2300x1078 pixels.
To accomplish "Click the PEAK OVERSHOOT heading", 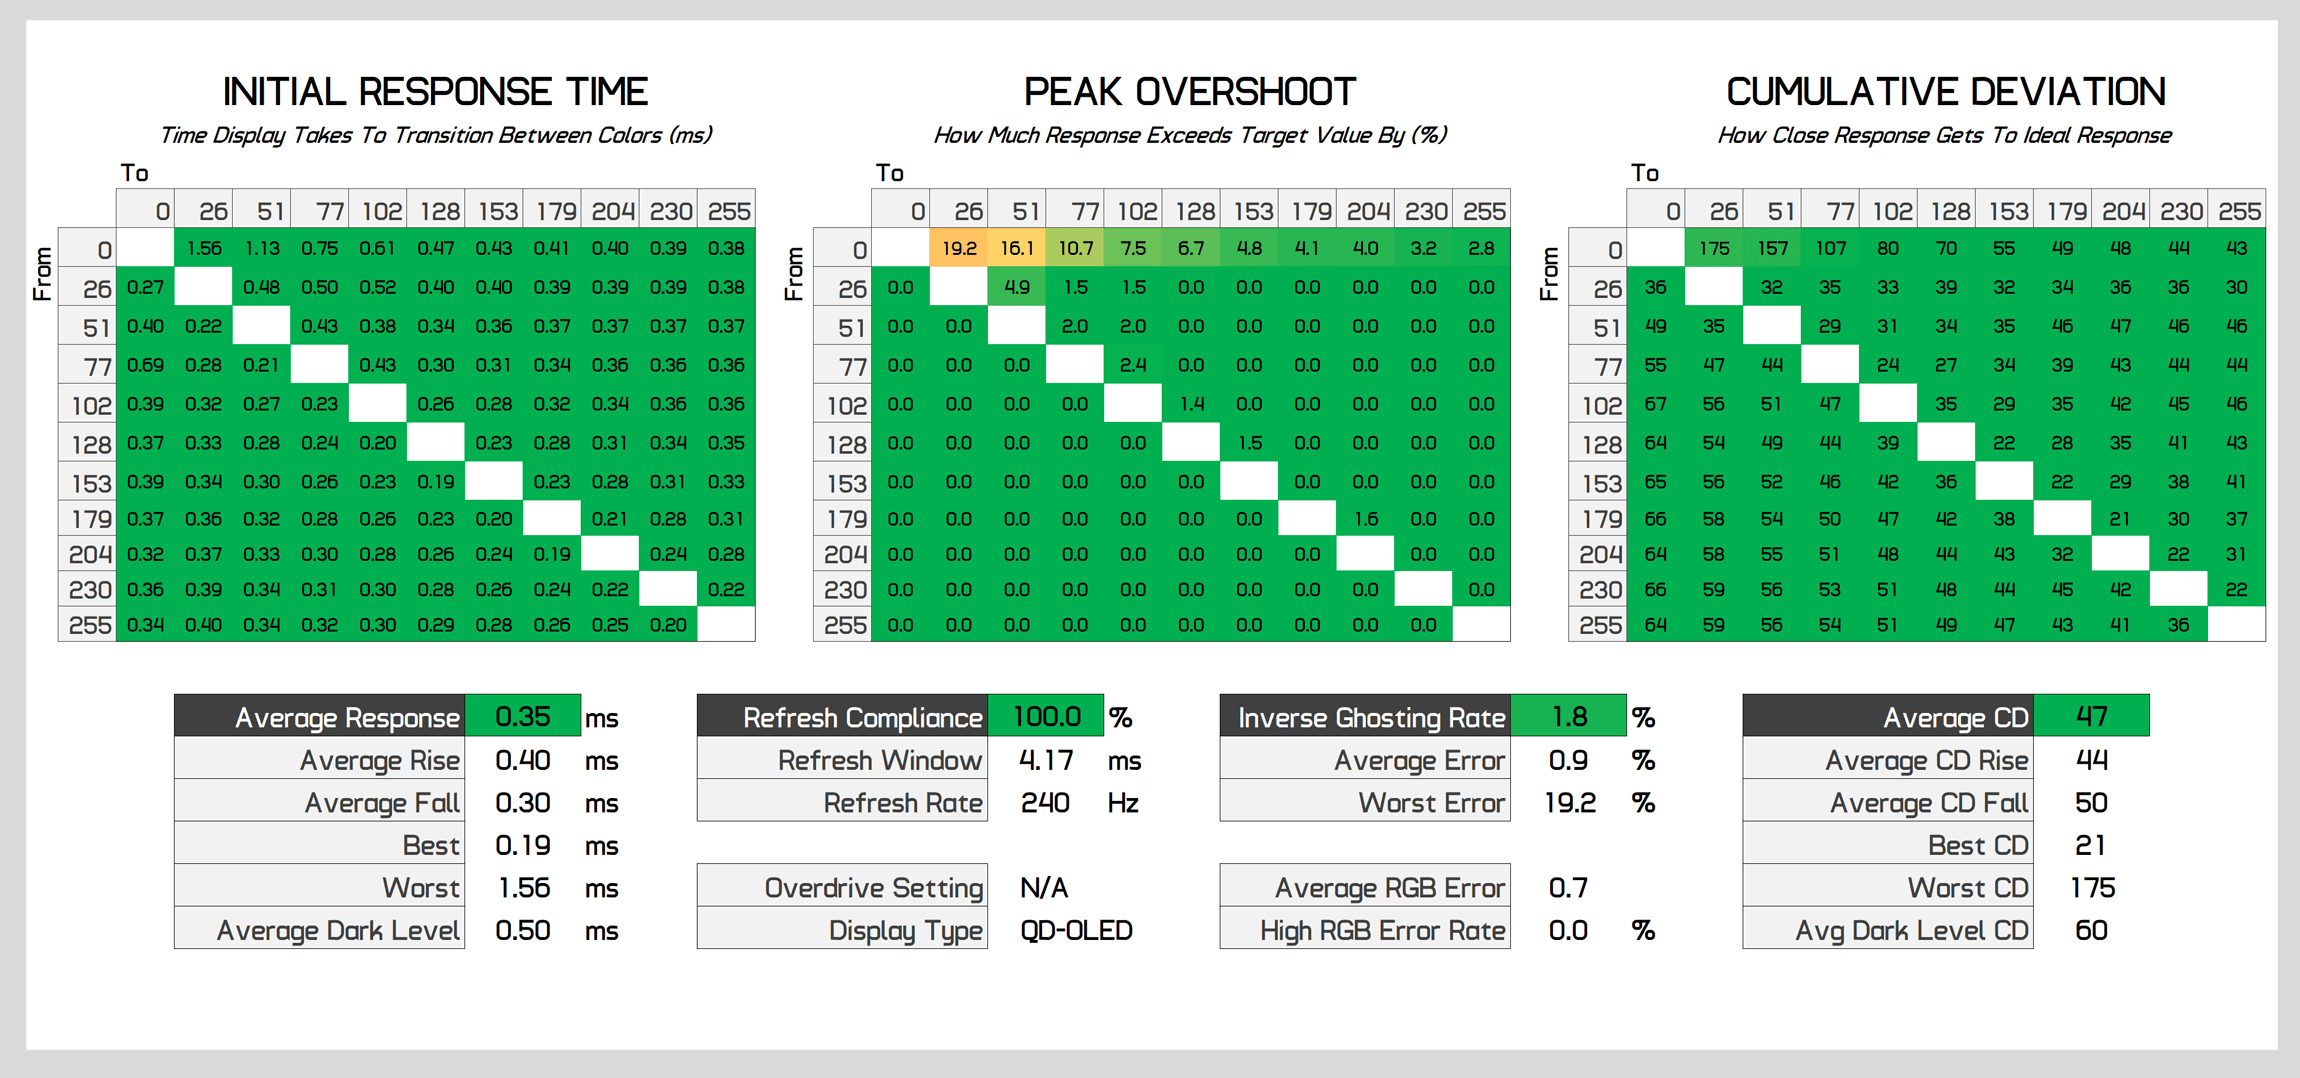I will pos(1189,92).
